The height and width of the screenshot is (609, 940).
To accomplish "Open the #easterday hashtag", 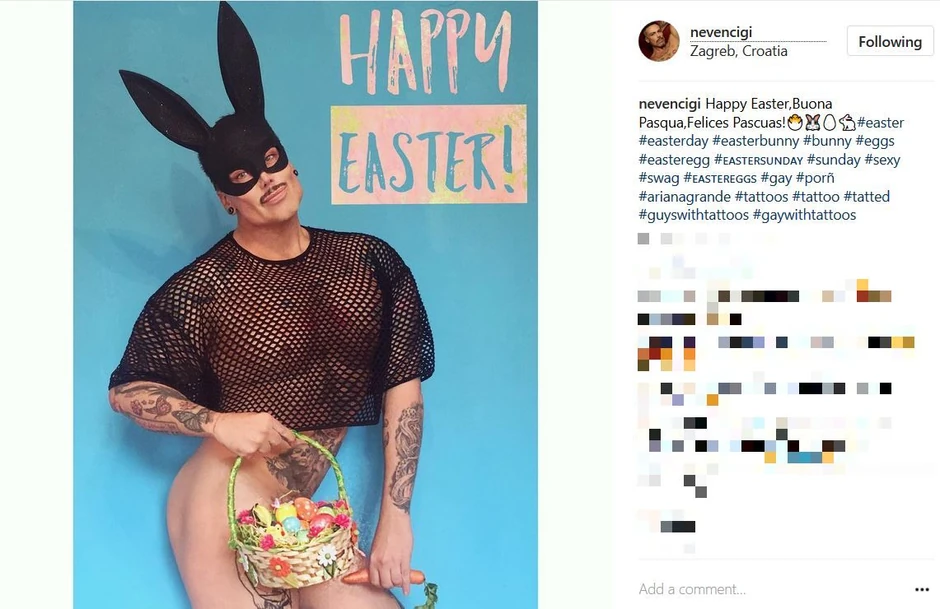I will [673, 141].
